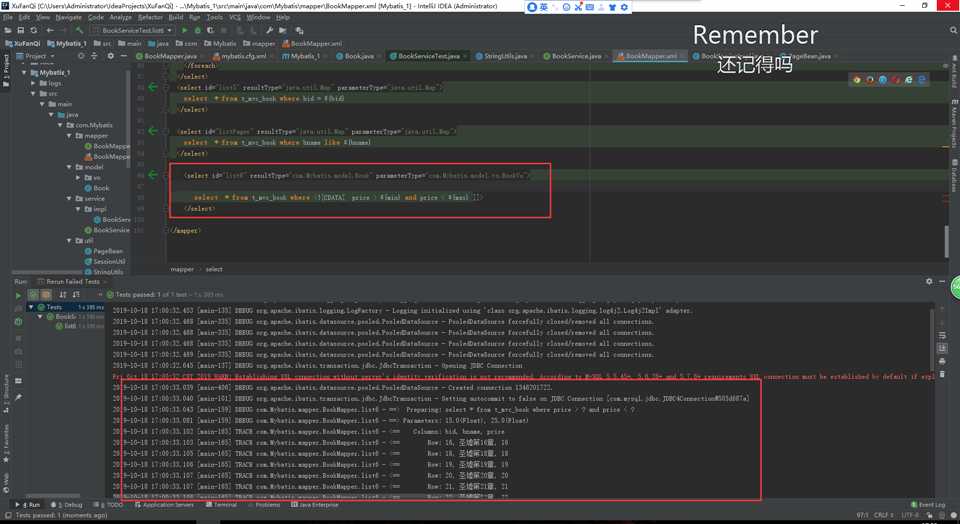
Task: Open the Refactor menu
Action: [x=150, y=17]
